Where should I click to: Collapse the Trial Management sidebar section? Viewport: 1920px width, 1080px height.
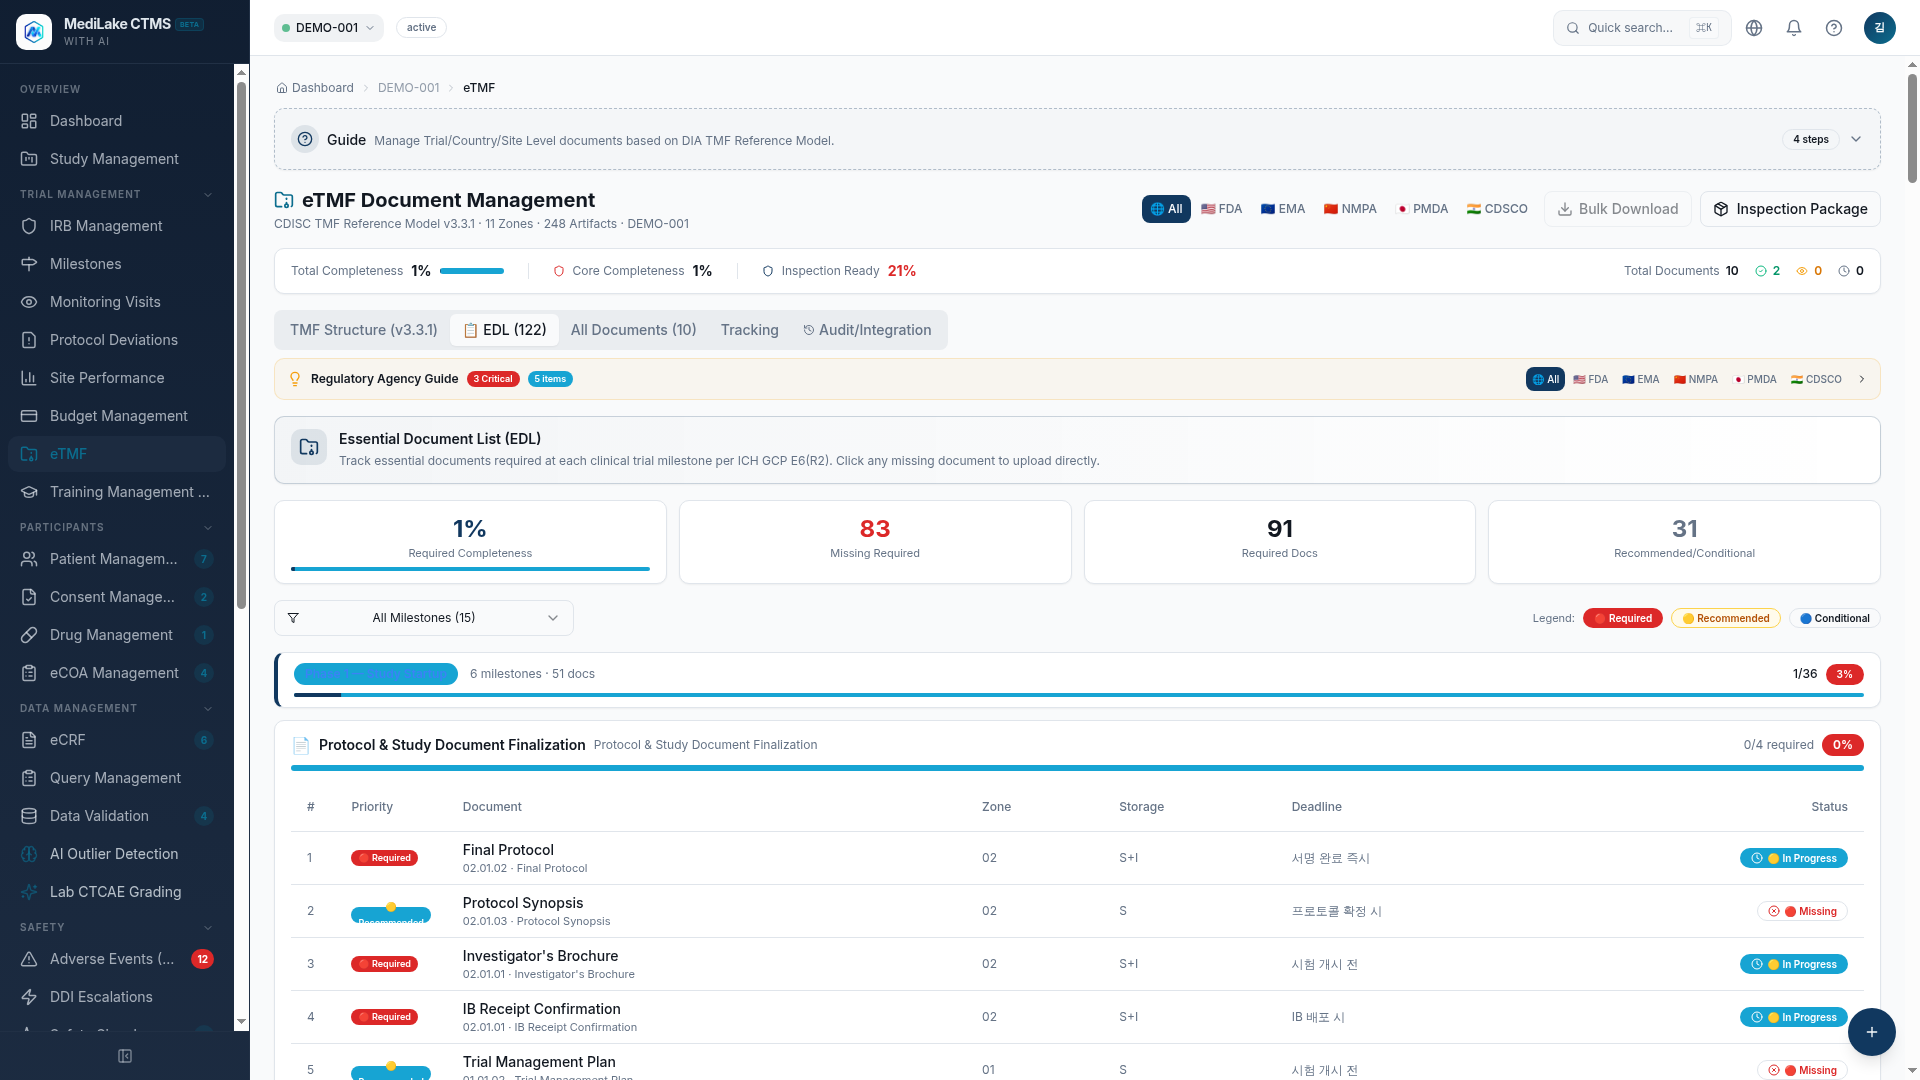208,194
